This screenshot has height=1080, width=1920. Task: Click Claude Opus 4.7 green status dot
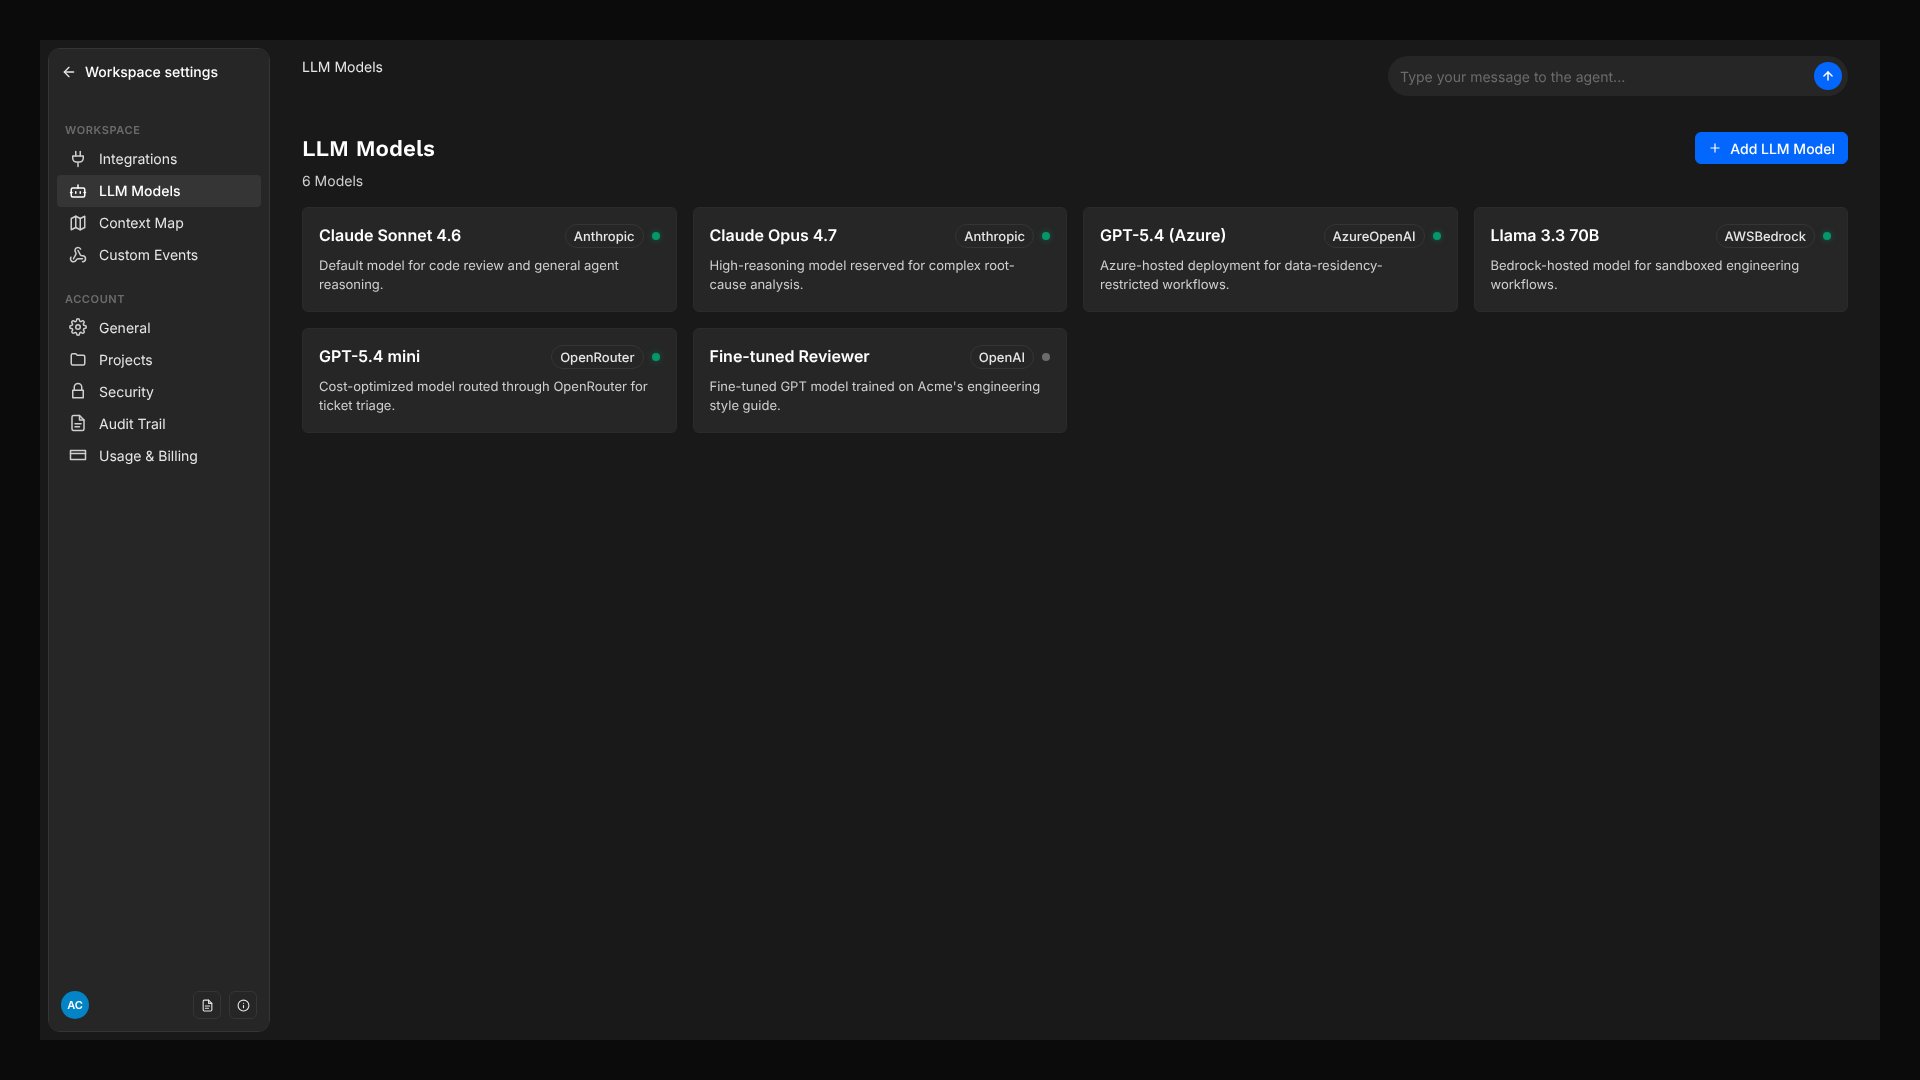[1046, 236]
